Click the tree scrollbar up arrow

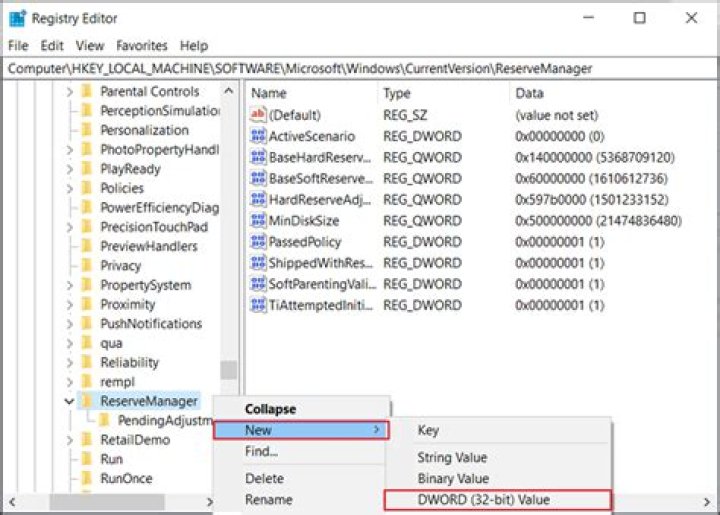(228, 91)
